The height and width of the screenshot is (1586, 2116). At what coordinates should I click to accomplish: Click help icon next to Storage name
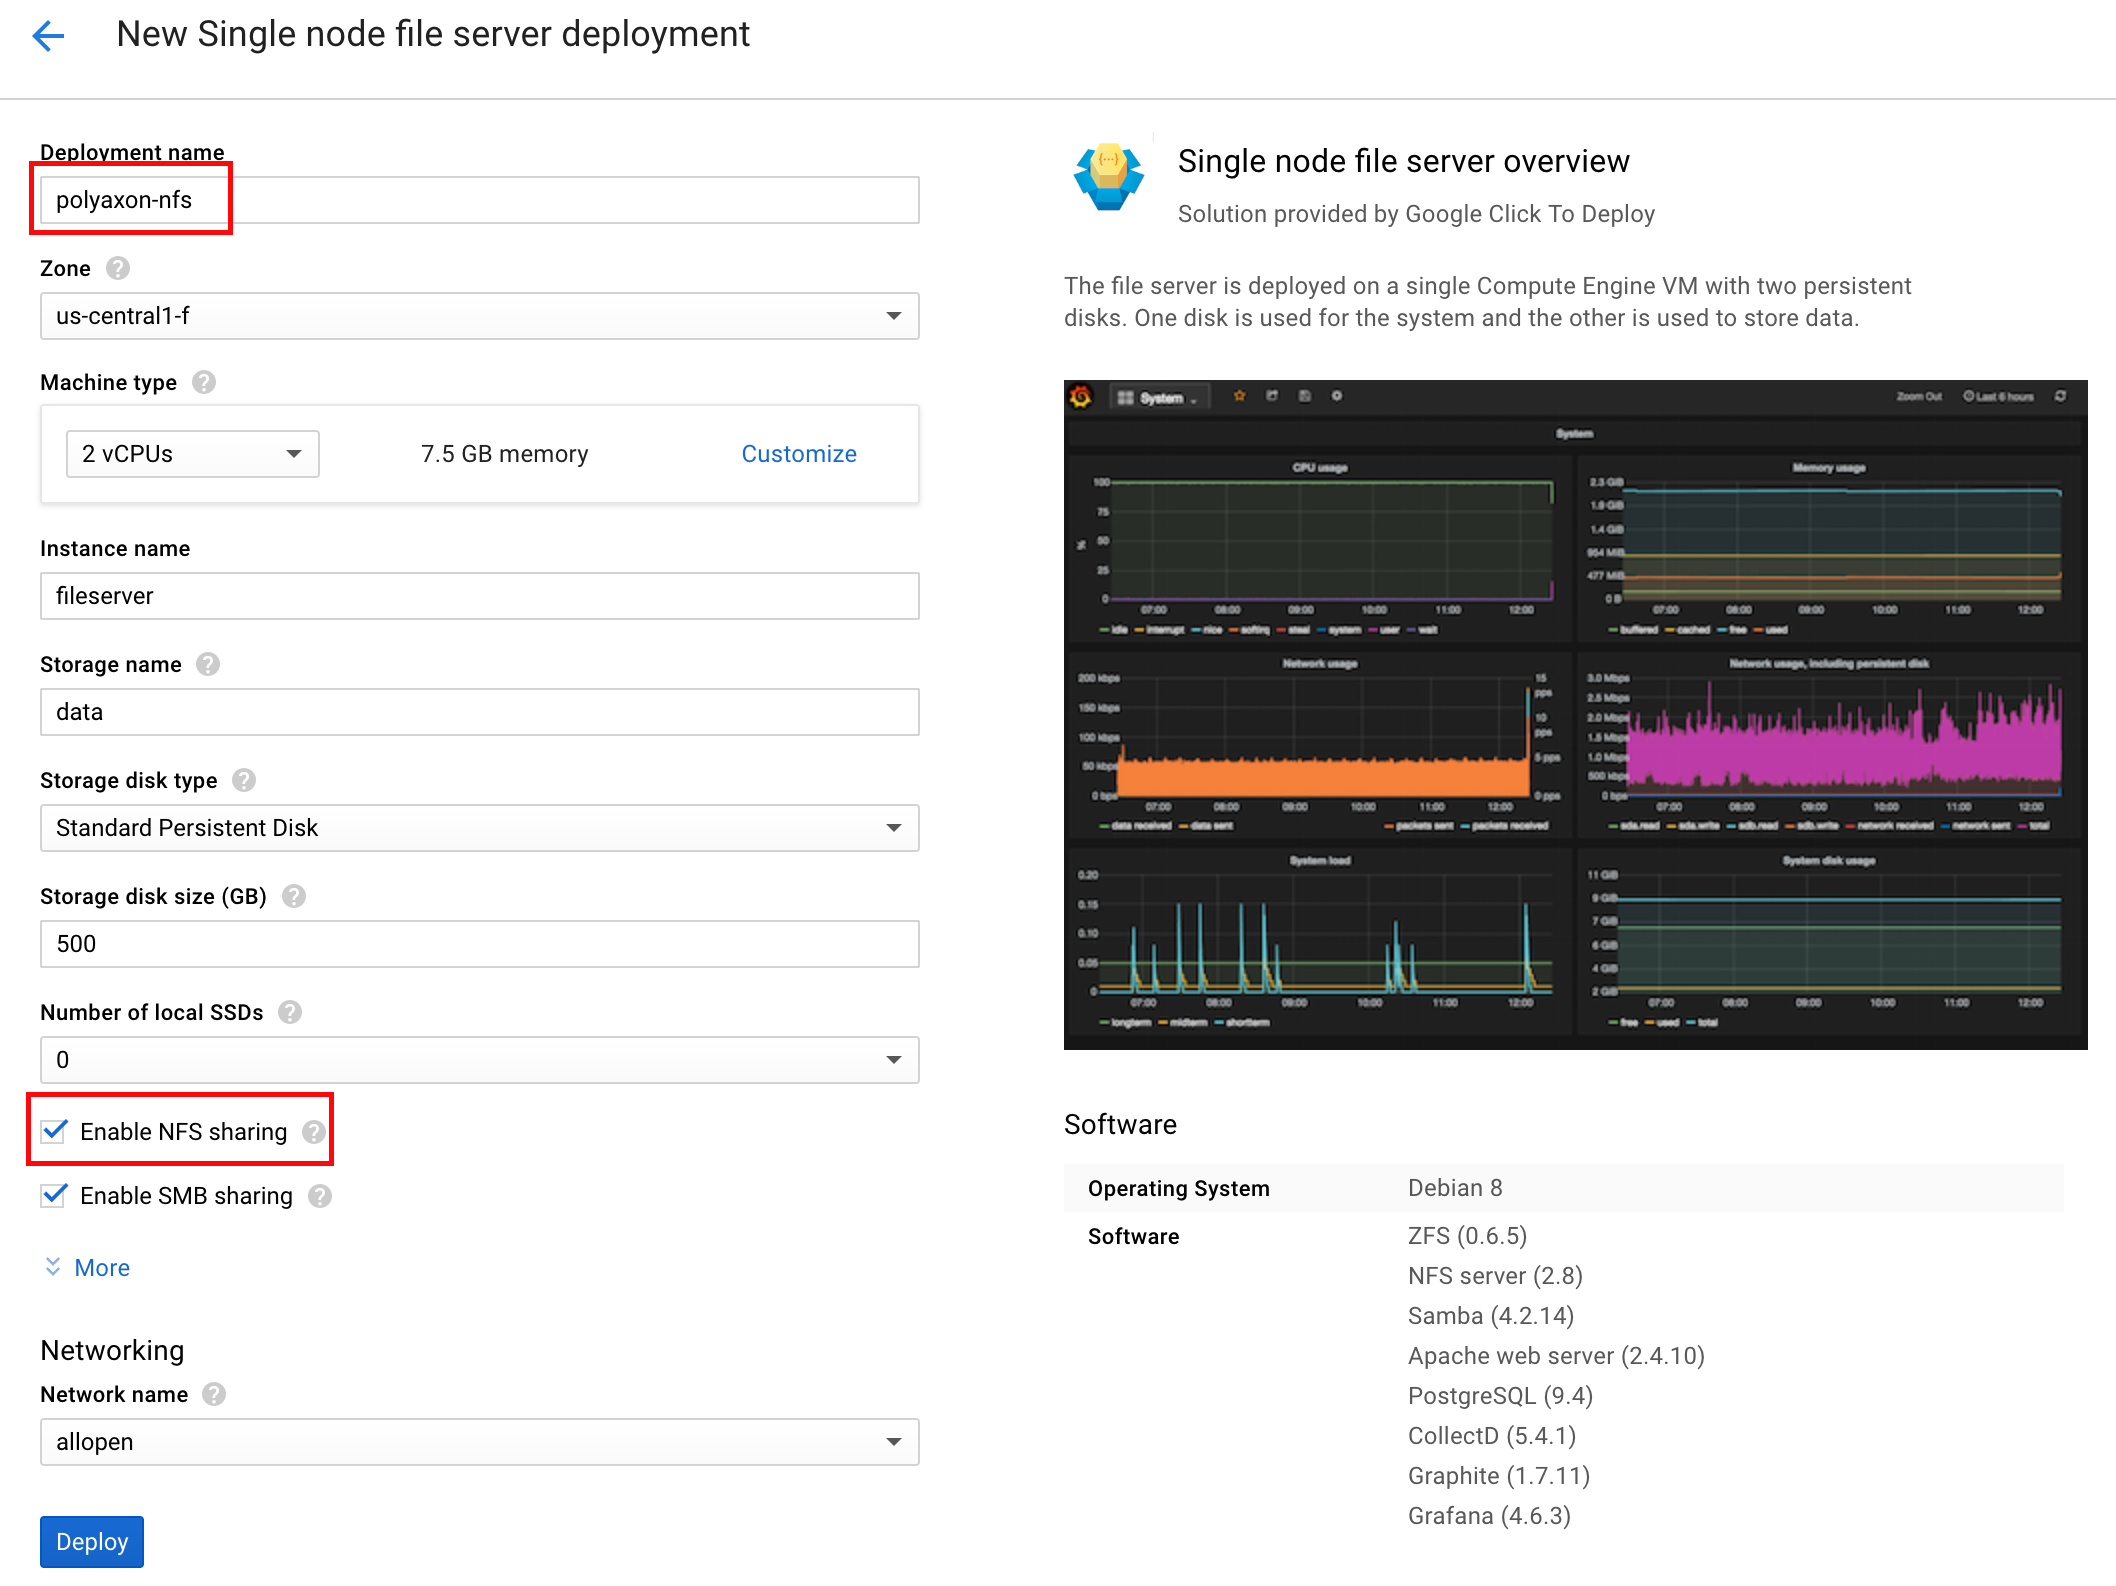208,664
